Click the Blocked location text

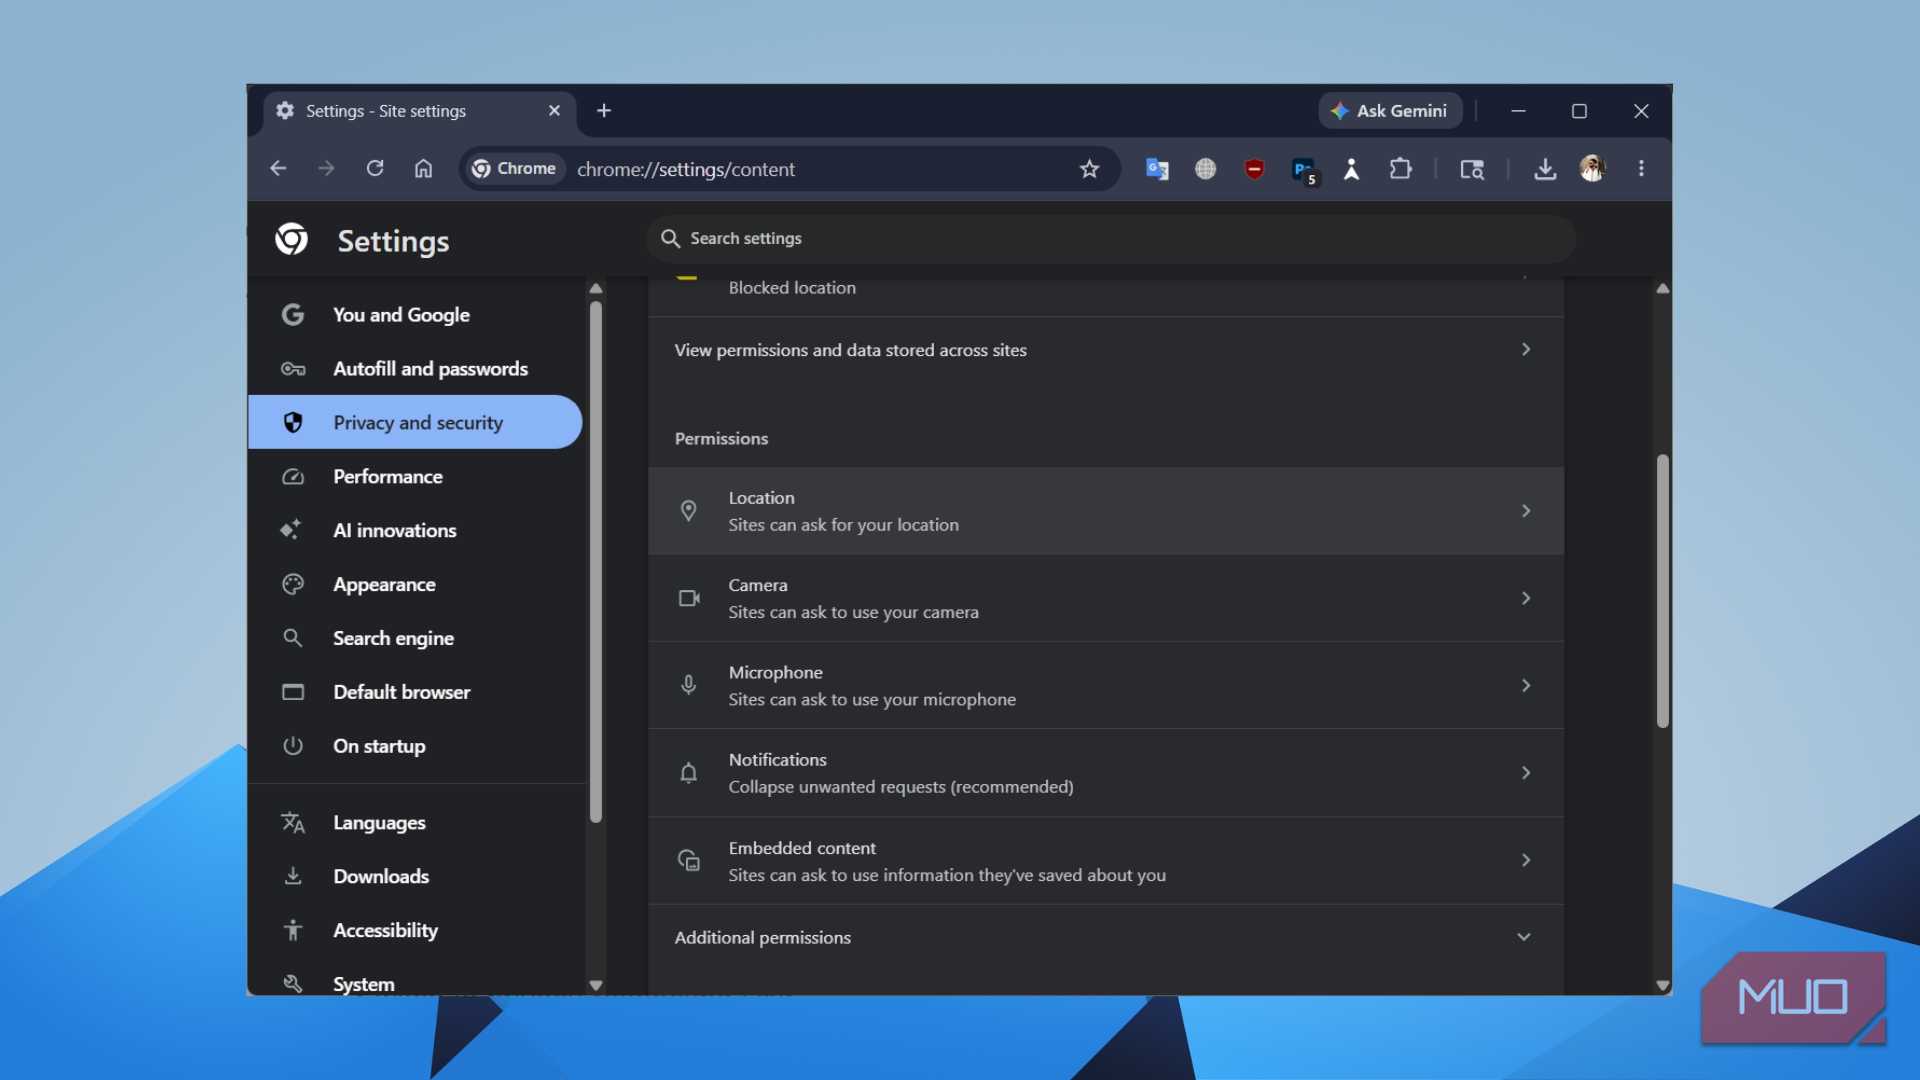pyautogui.click(x=792, y=288)
